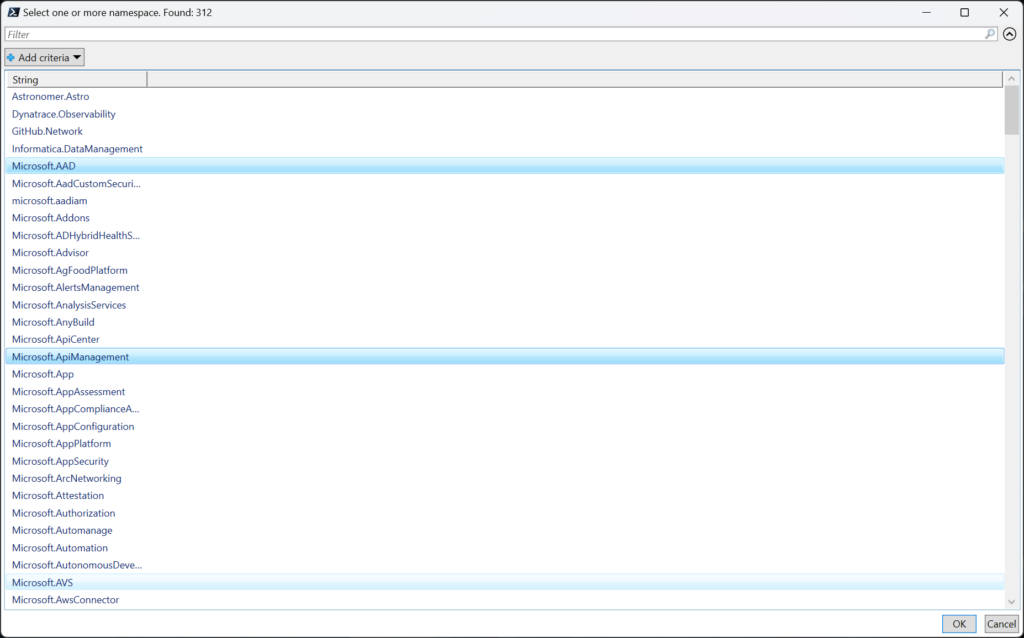Select the Microsoft.AnalysisServices row

pos(505,305)
